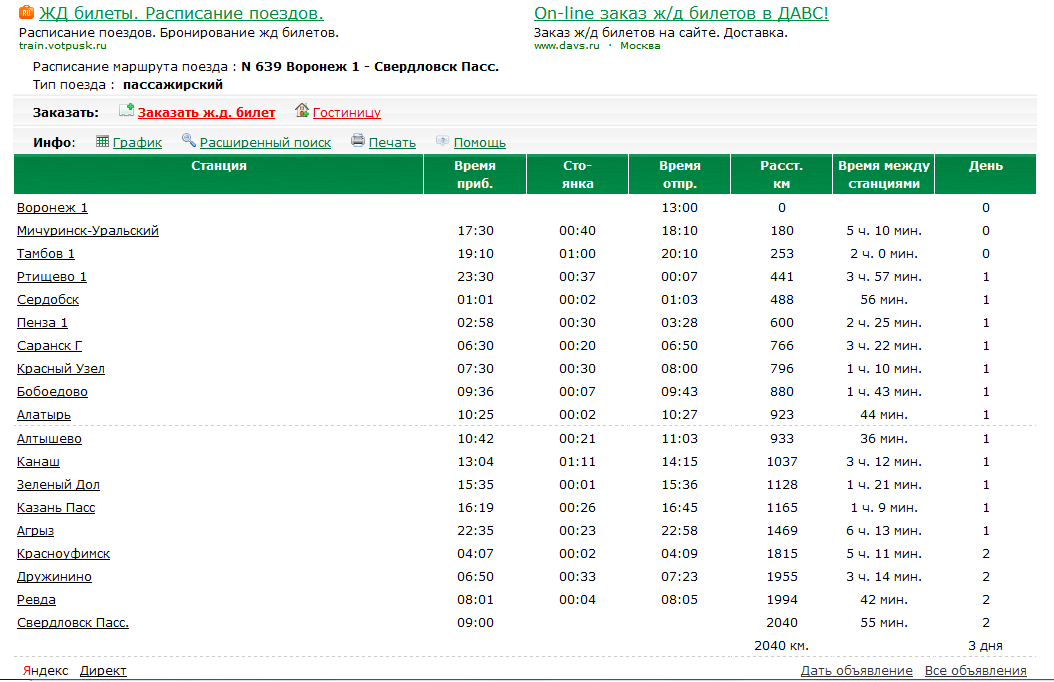The height and width of the screenshot is (682, 1054).
Task: Select the Воронеж 1 station link
Action: click(x=52, y=208)
